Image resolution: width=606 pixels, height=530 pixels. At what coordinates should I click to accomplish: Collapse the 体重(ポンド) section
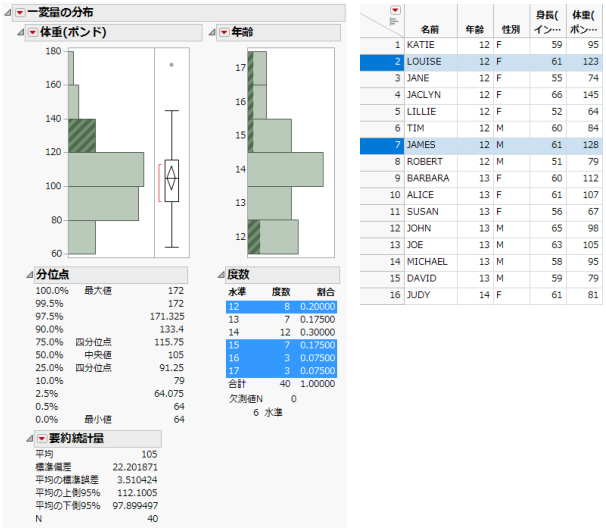[20, 32]
